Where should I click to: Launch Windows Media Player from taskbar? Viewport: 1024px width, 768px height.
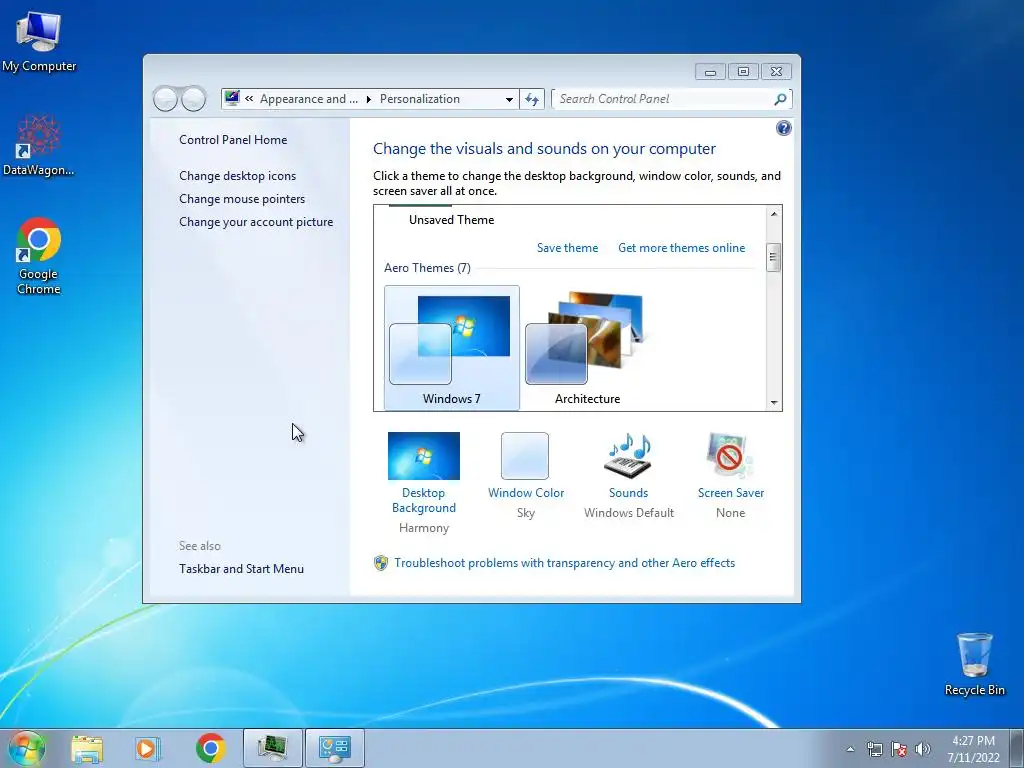(148, 748)
